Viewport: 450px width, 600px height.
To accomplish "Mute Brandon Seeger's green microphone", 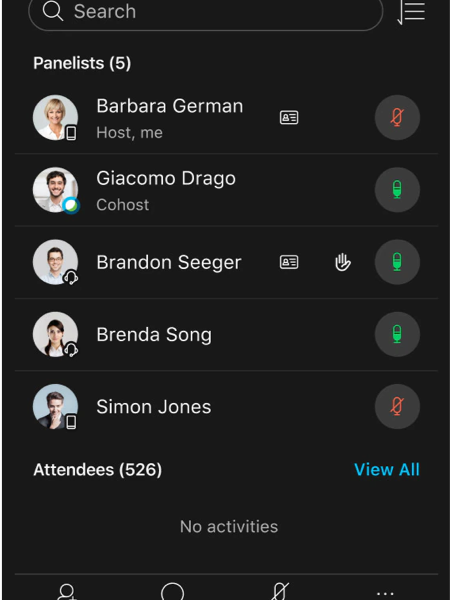I will coord(397,262).
